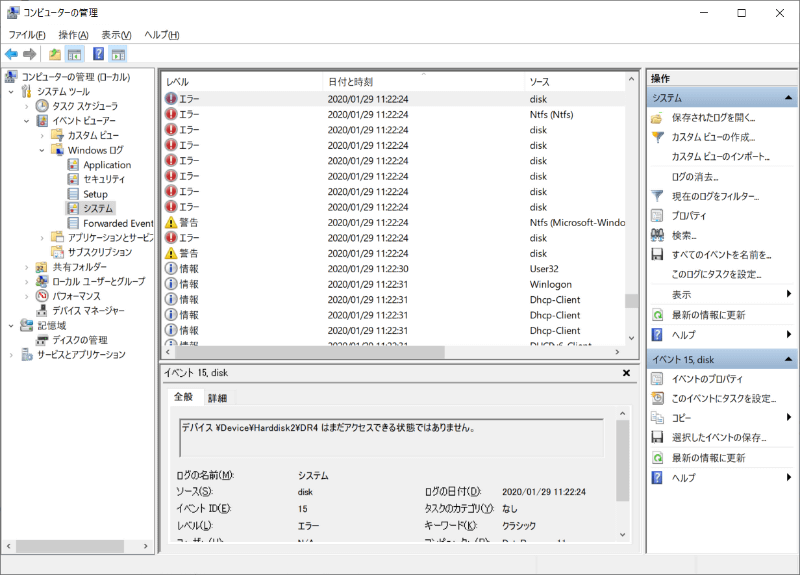Open デバイス マネージャー
Screen dimensions: 800x575
click(88, 310)
